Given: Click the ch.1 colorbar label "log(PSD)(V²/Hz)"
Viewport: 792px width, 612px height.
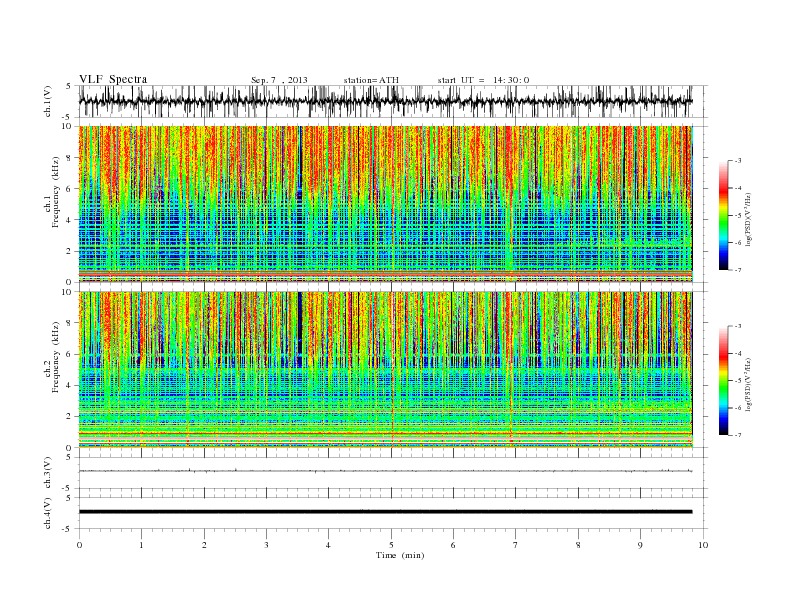Looking at the screenshot, I should pos(748,219).
